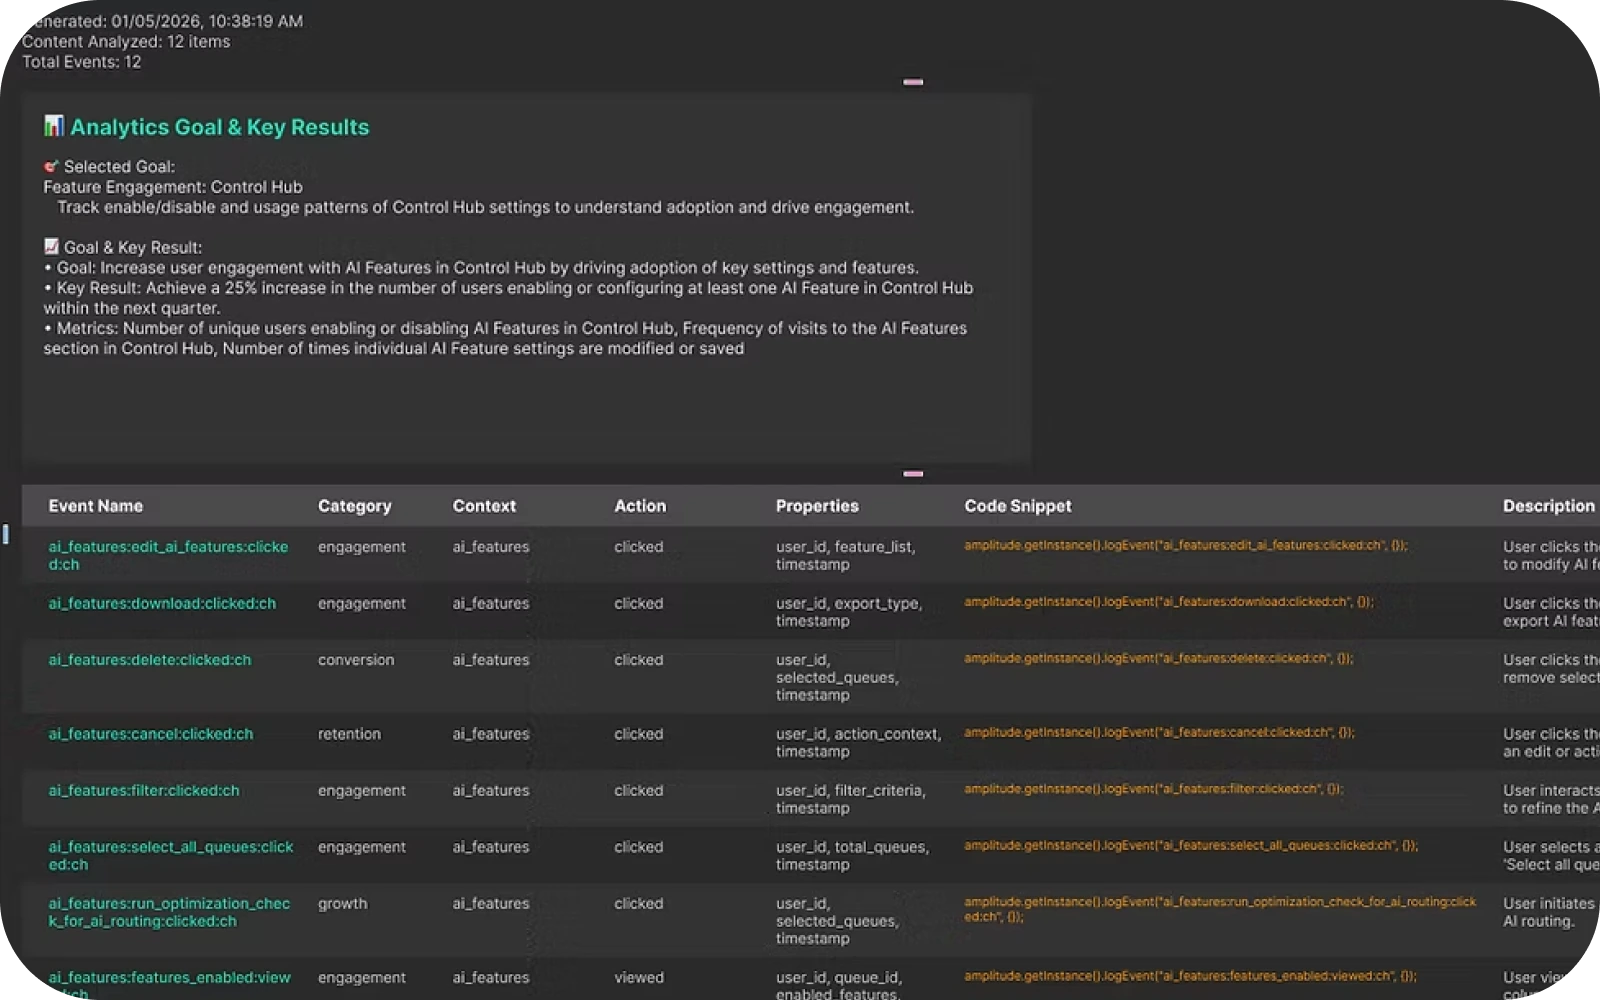Screen dimensions: 1600x1000
Task: Click the Analytics Goal & Key Results heading
Action: click(220, 127)
